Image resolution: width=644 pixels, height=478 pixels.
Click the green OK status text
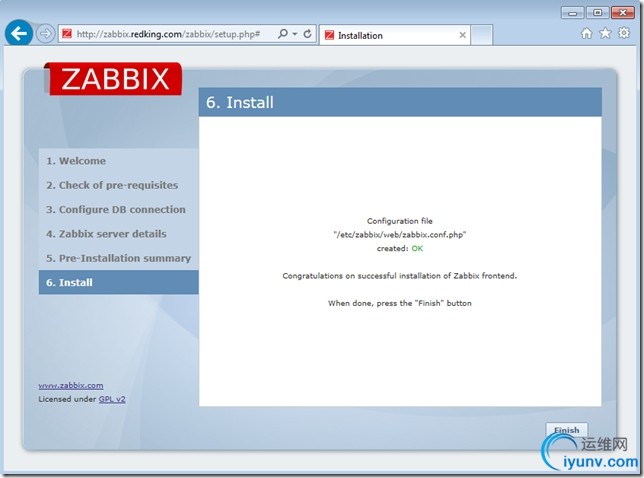[x=417, y=248]
